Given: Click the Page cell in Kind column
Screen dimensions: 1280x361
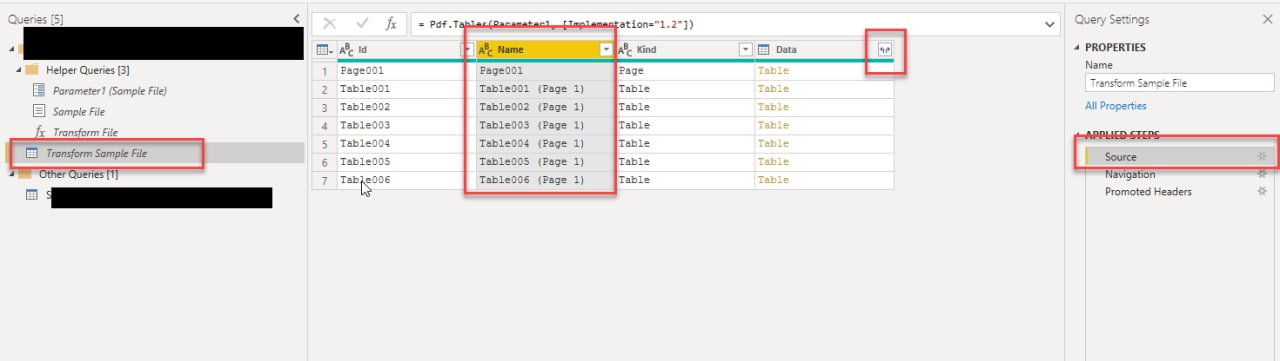Looking at the screenshot, I should click(x=684, y=71).
